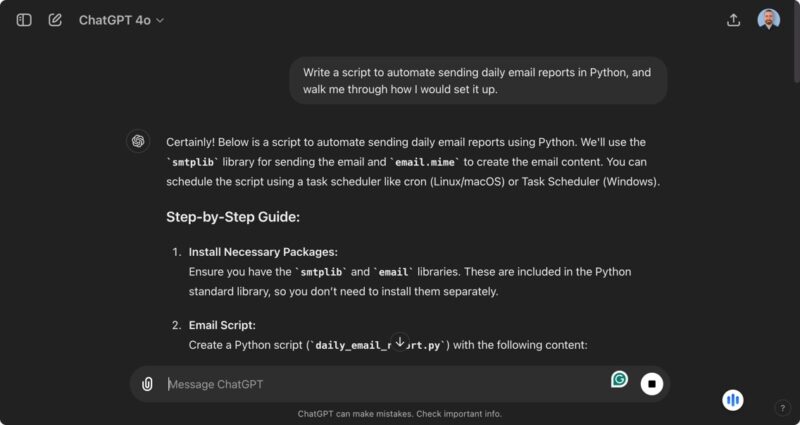
Task: Open the ChatGPT 4o model dropdown
Action: click(x=121, y=20)
